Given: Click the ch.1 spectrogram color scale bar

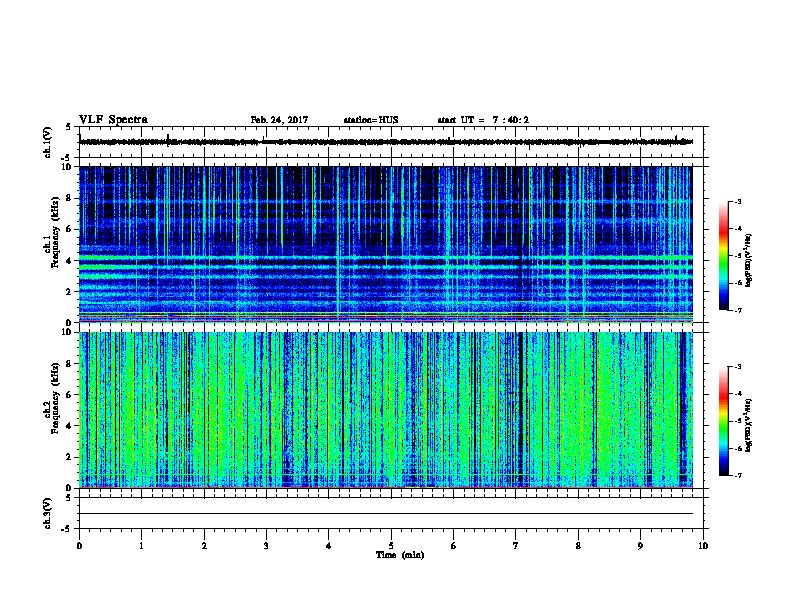Looking at the screenshot, I should click(x=723, y=256).
